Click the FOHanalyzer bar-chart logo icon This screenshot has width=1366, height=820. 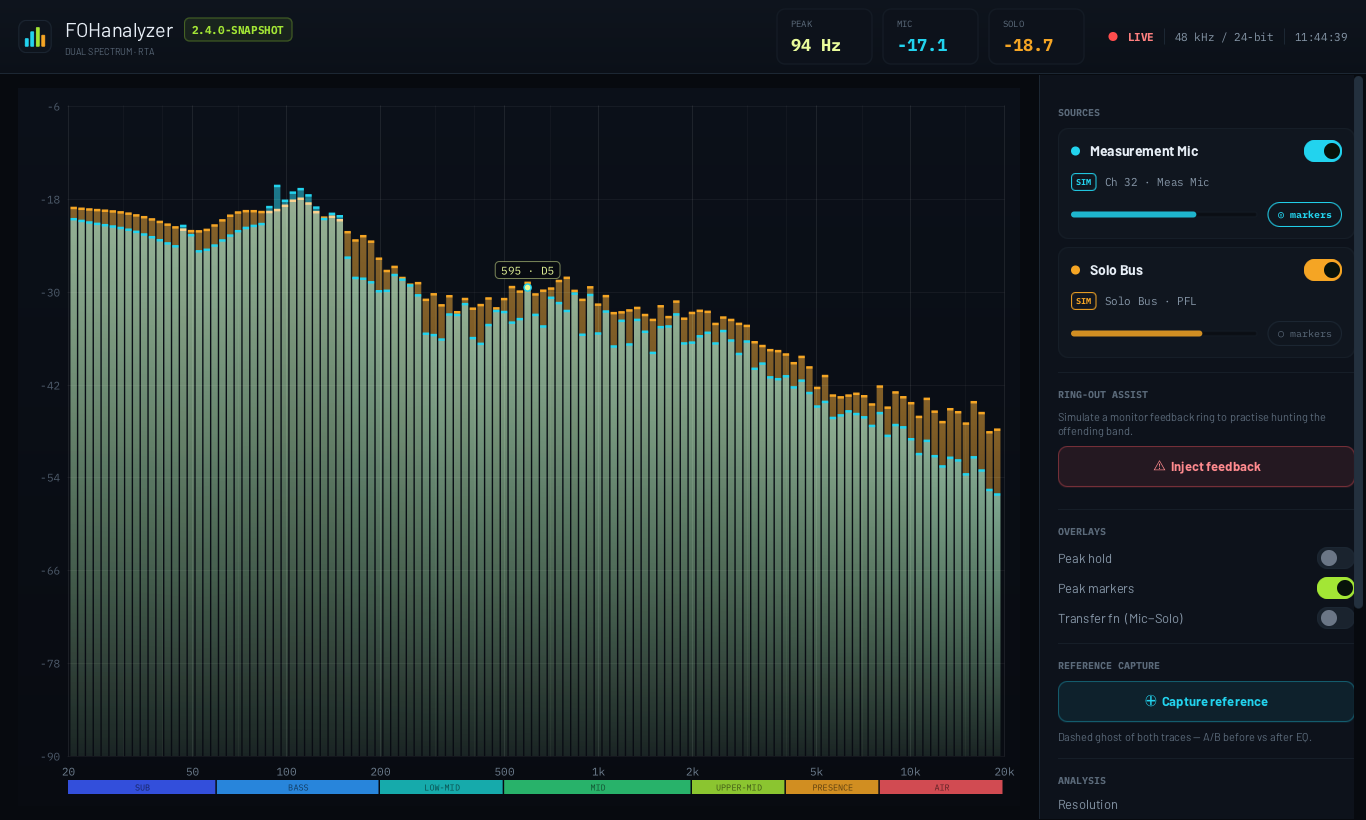(x=35, y=36)
